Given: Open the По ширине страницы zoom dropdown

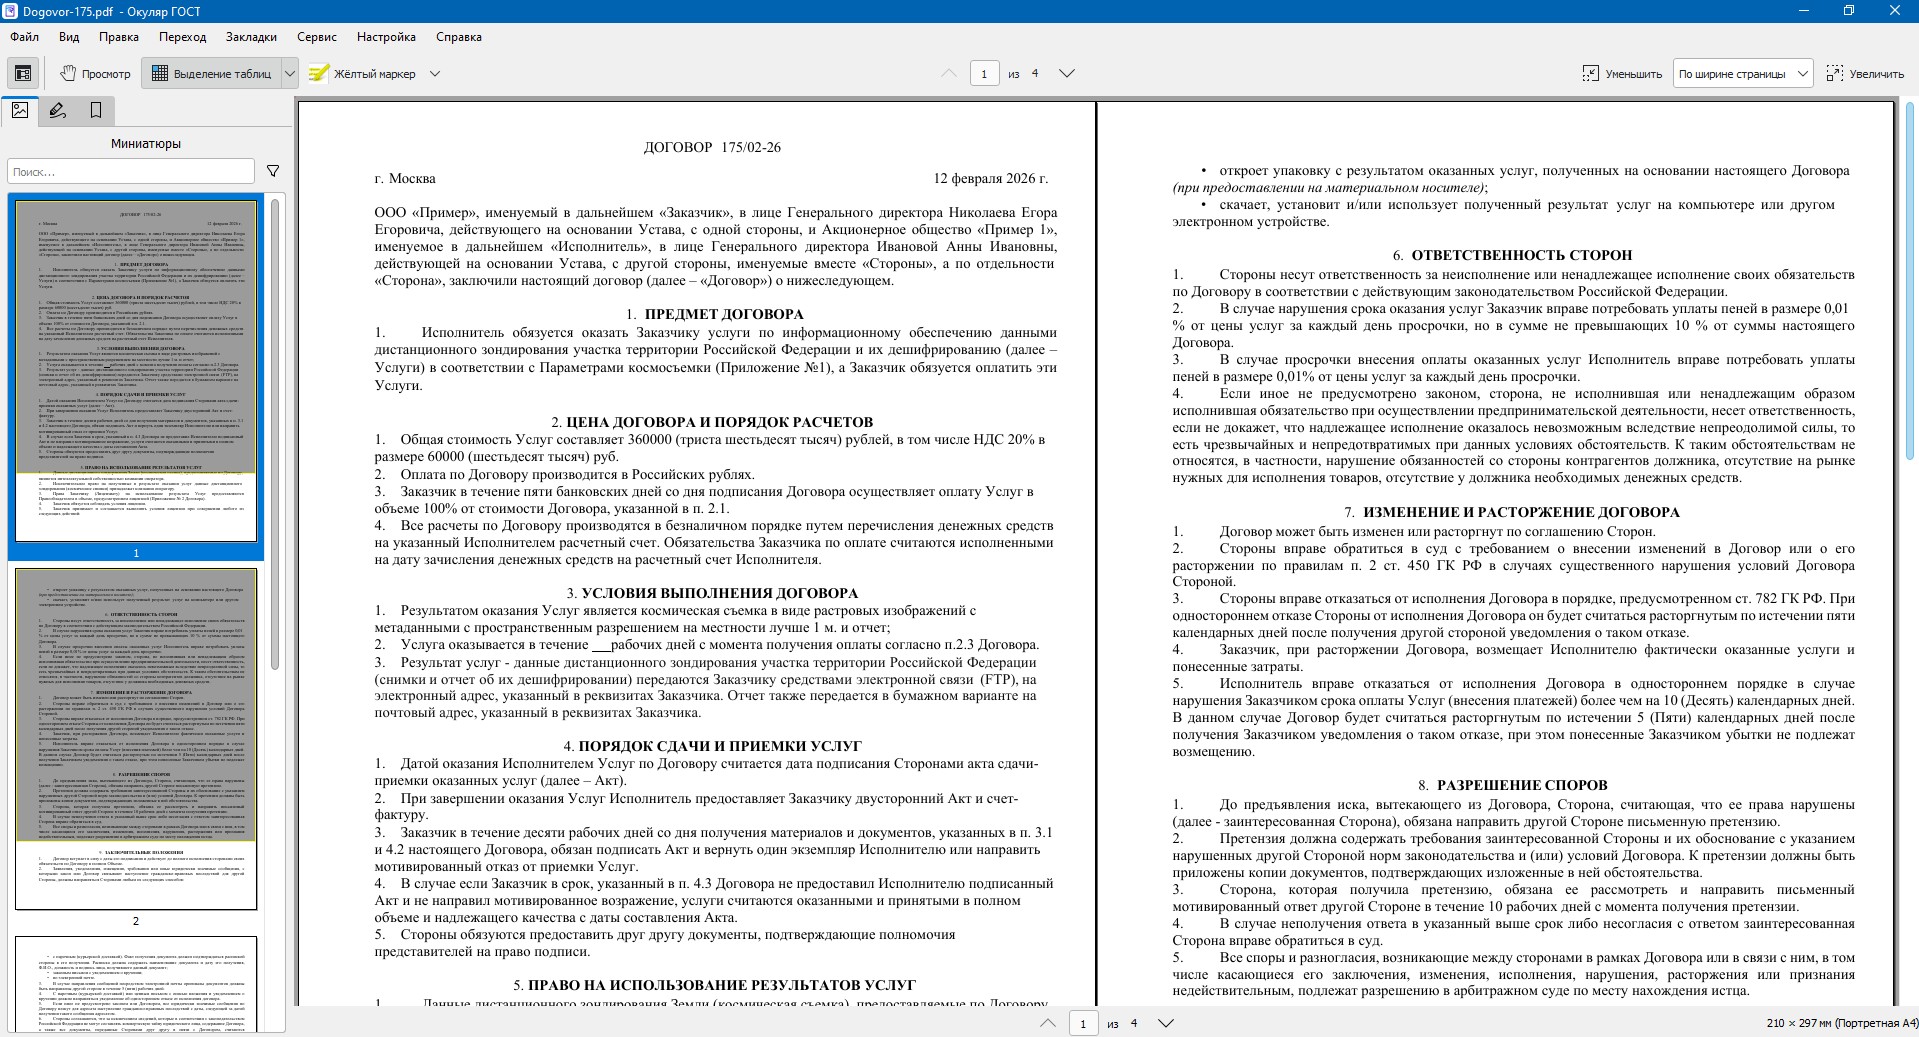Looking at the screenshot, I should click(1743, 73).
